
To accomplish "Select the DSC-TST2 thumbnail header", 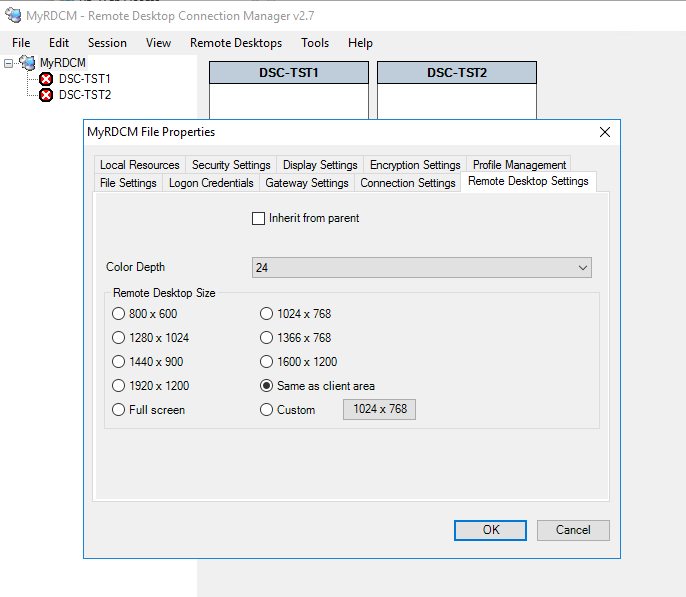I will pyautogui.click(x=457, y=73).
